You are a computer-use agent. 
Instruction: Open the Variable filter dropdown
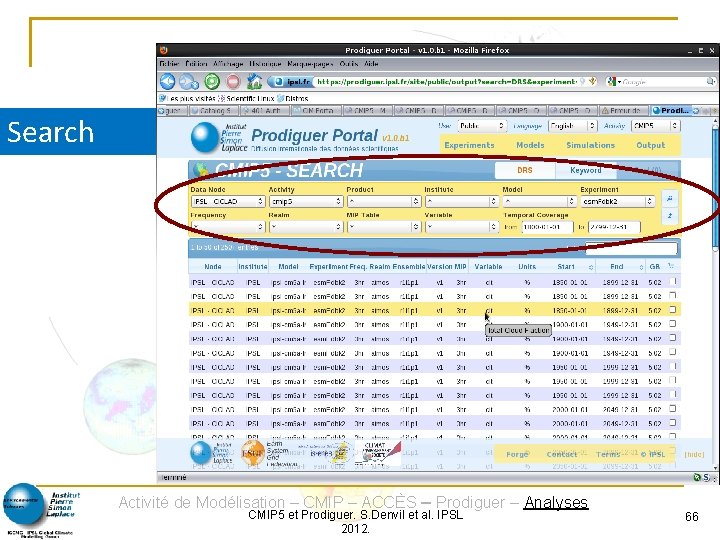click(x=461, y=226)
